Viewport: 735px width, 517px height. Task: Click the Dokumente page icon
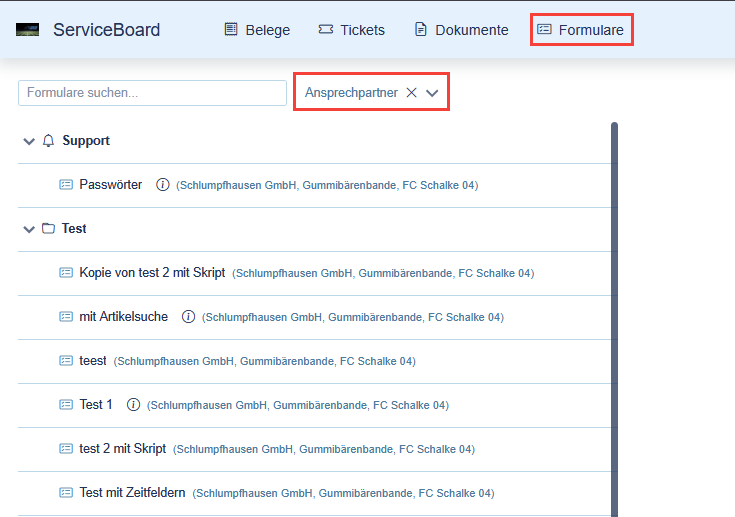(x=421, y=30)
